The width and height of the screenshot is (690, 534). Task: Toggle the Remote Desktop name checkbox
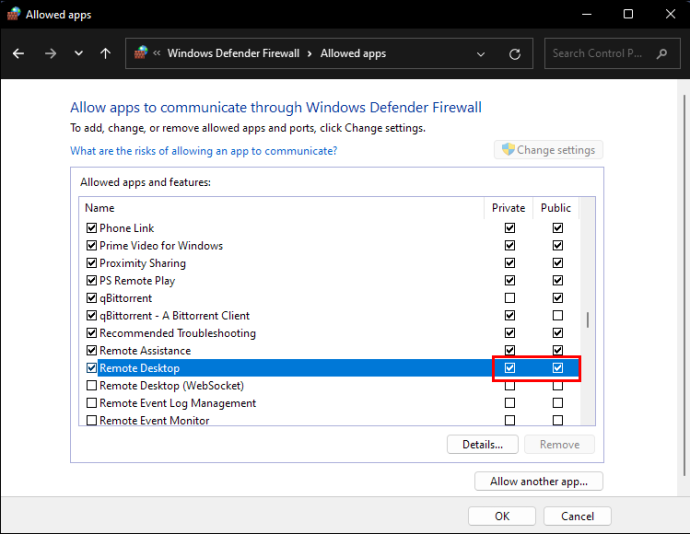tap(92, 368)
